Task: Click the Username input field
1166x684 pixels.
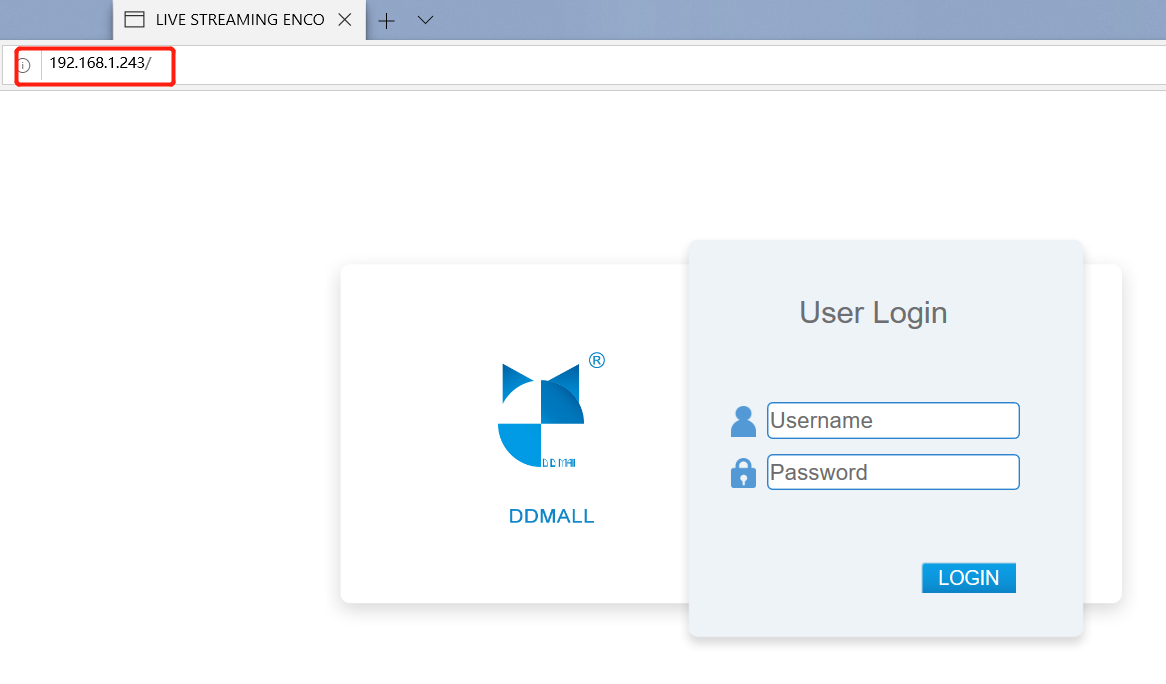Action: 893,421
